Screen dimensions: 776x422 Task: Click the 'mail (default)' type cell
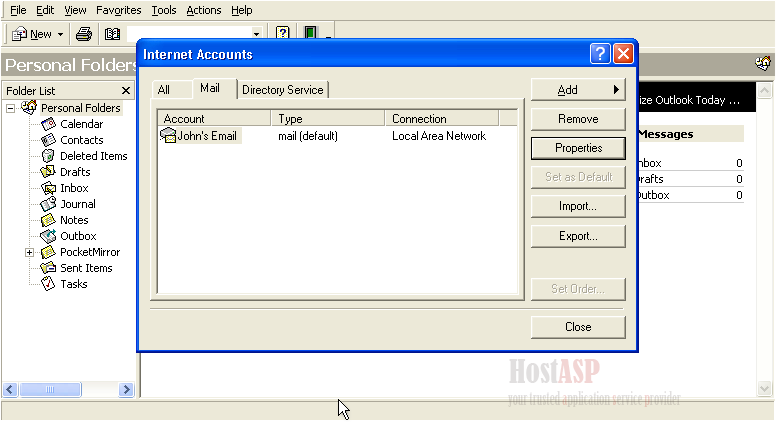pyautogui.click(x=308, y=136)
